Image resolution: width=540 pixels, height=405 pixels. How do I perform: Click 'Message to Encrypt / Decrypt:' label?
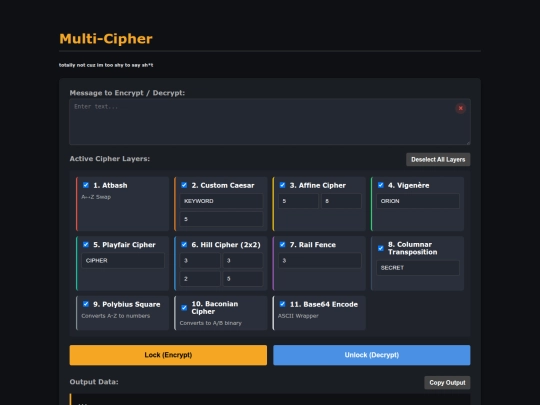point(127,93)
